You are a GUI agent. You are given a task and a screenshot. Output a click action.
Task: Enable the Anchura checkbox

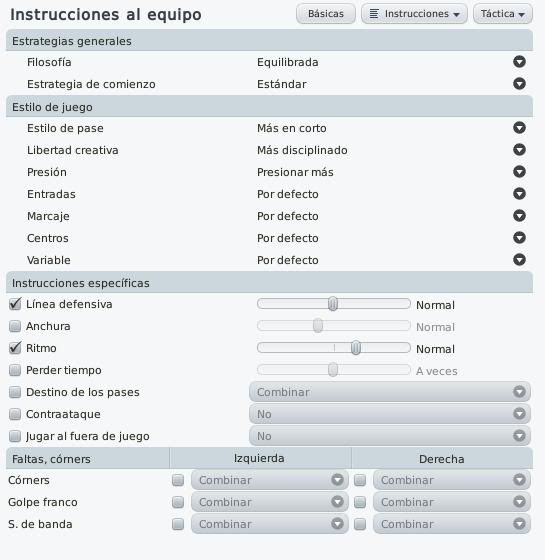[15, 326]
